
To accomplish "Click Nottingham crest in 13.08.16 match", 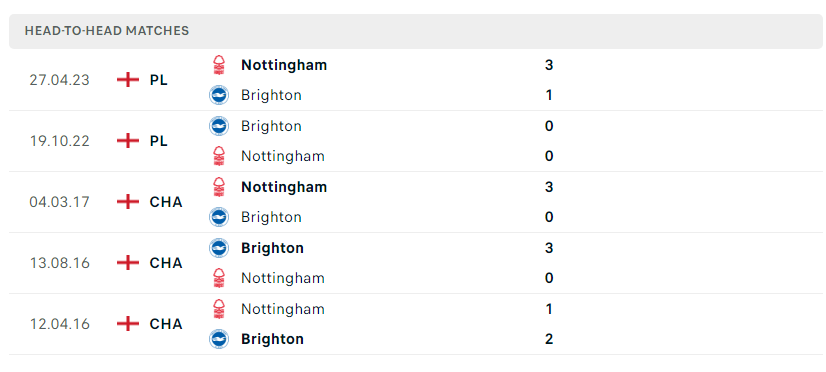I will (219, 278).
